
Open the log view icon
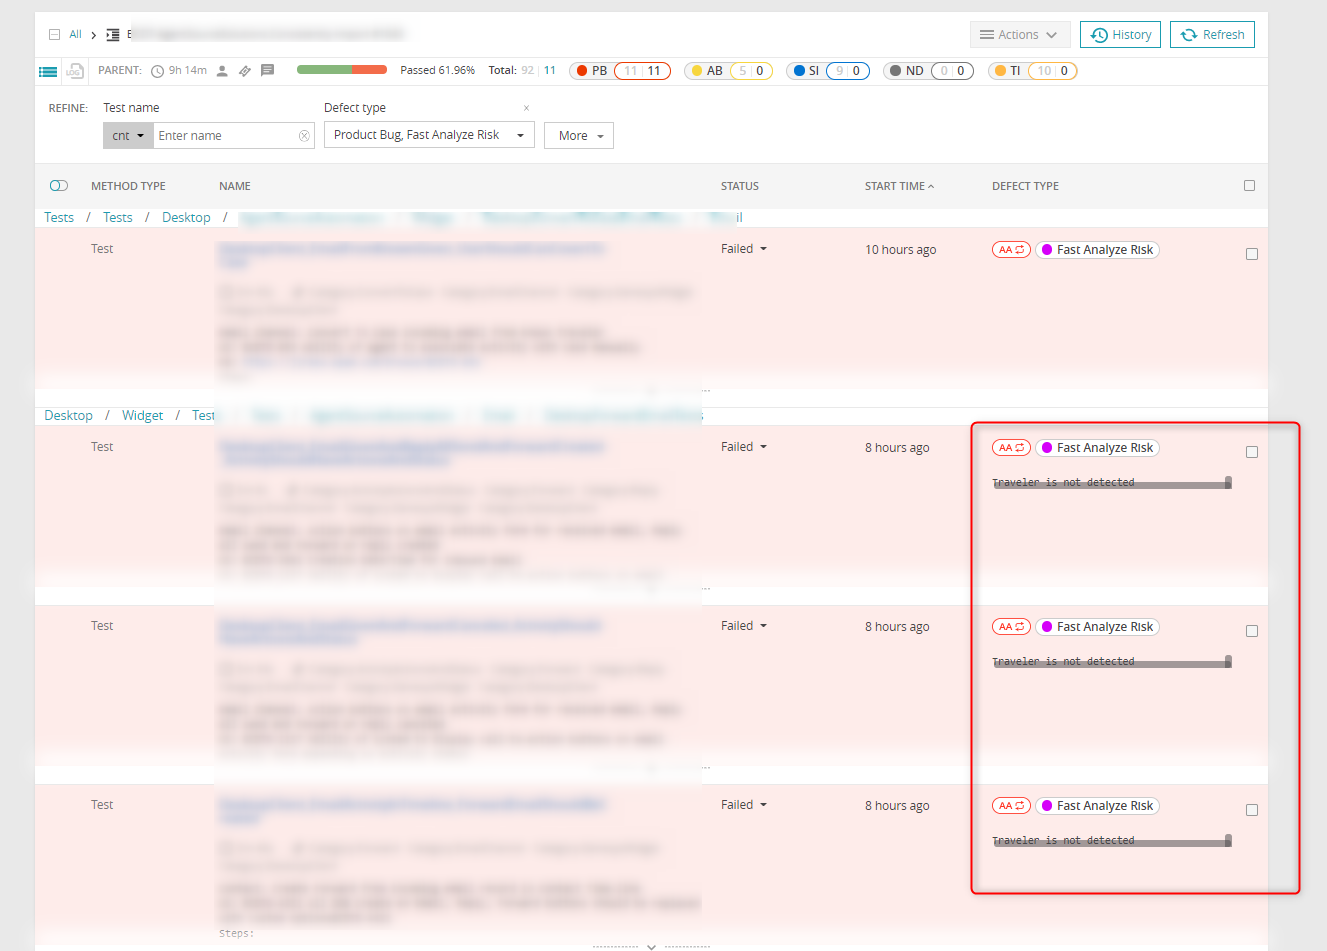[74, 71]
